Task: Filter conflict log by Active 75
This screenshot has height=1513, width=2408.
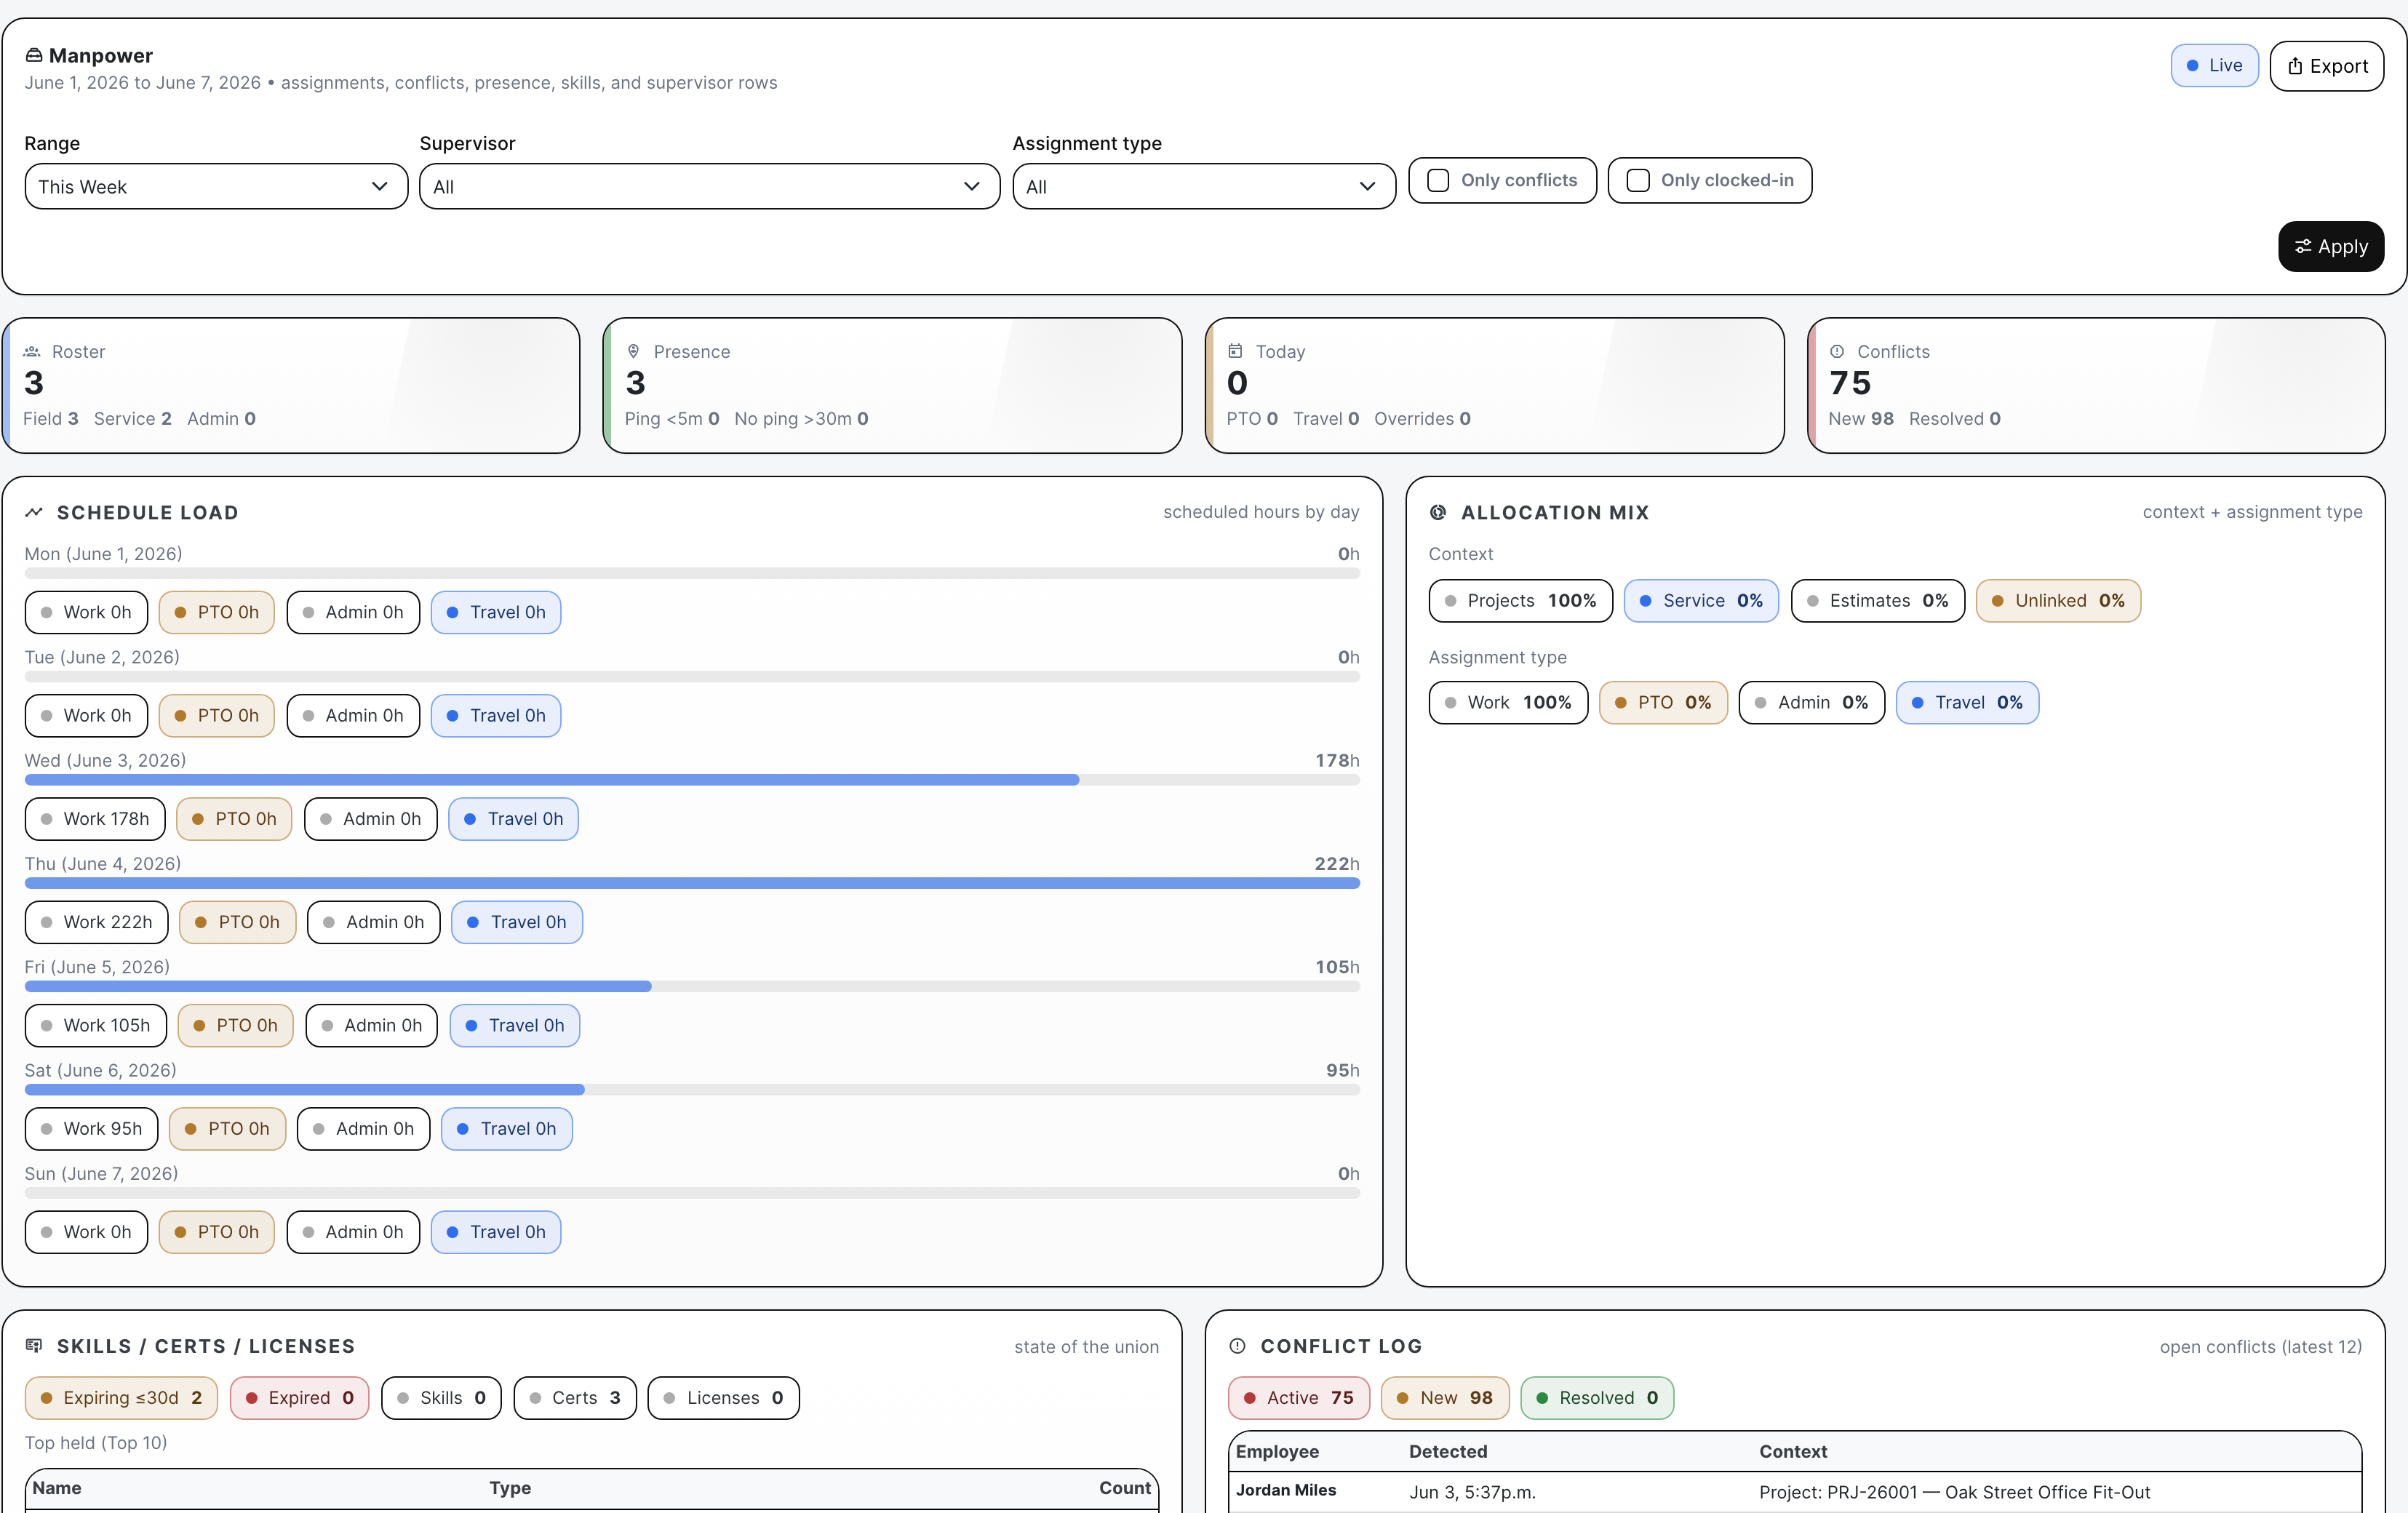Action: click(x=1299, y=1398)
